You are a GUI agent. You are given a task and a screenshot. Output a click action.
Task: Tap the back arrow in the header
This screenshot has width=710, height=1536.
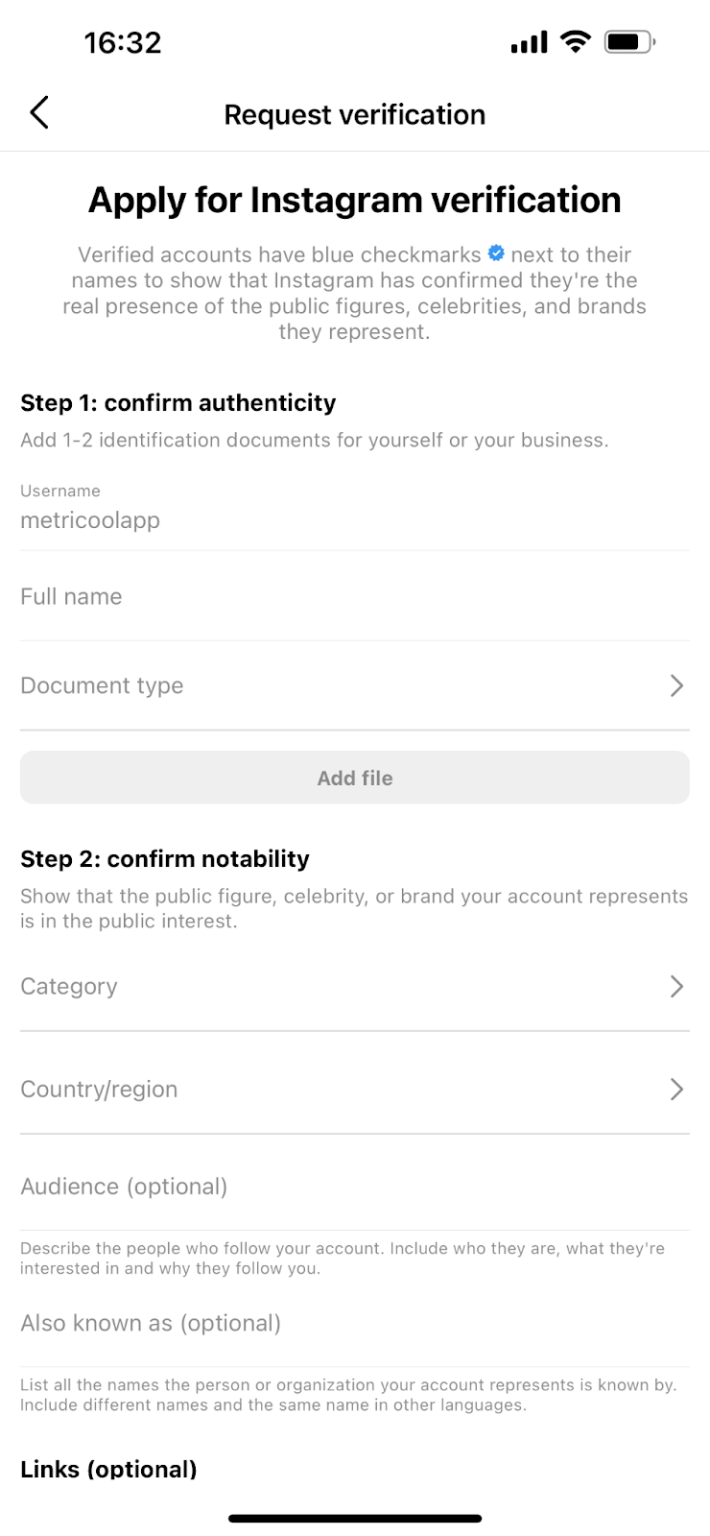point(39,114)
